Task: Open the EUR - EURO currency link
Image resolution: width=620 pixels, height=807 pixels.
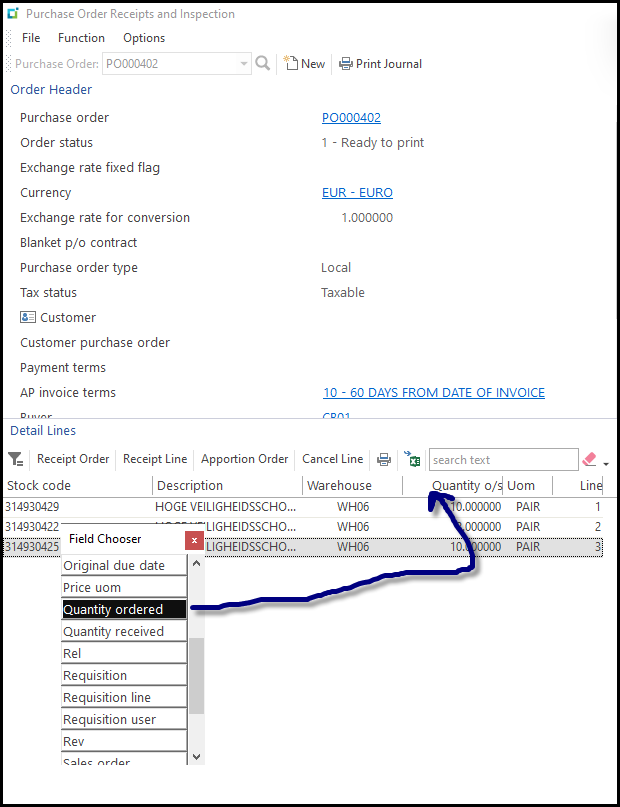Action: click(x=357, y=193)
